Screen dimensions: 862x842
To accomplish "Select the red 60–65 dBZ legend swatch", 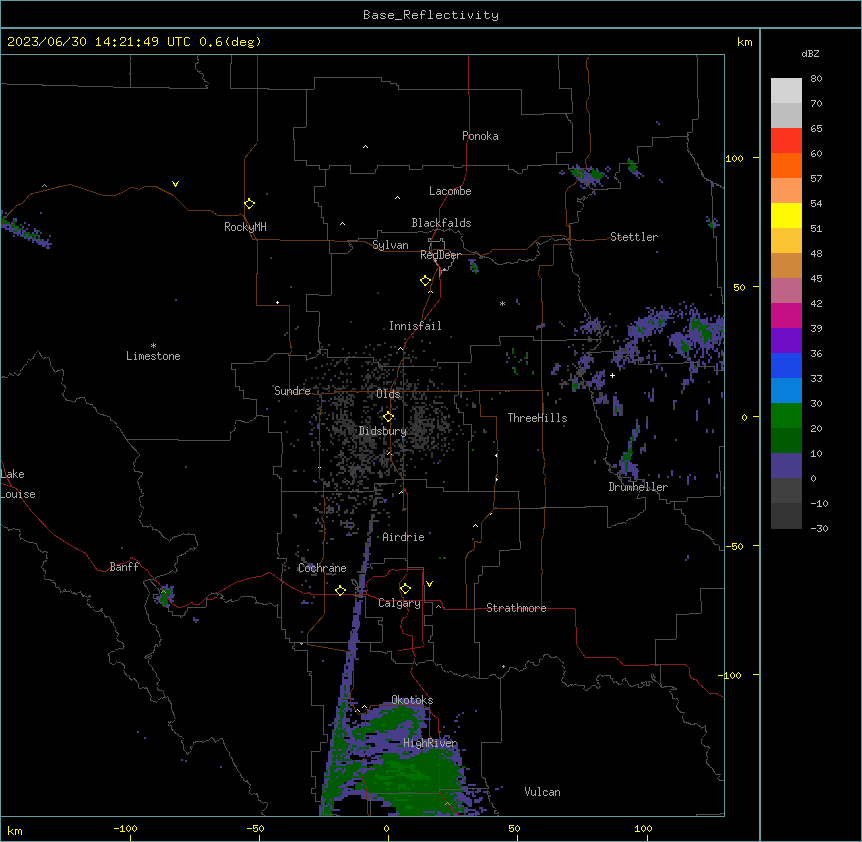I will (786, 140).
